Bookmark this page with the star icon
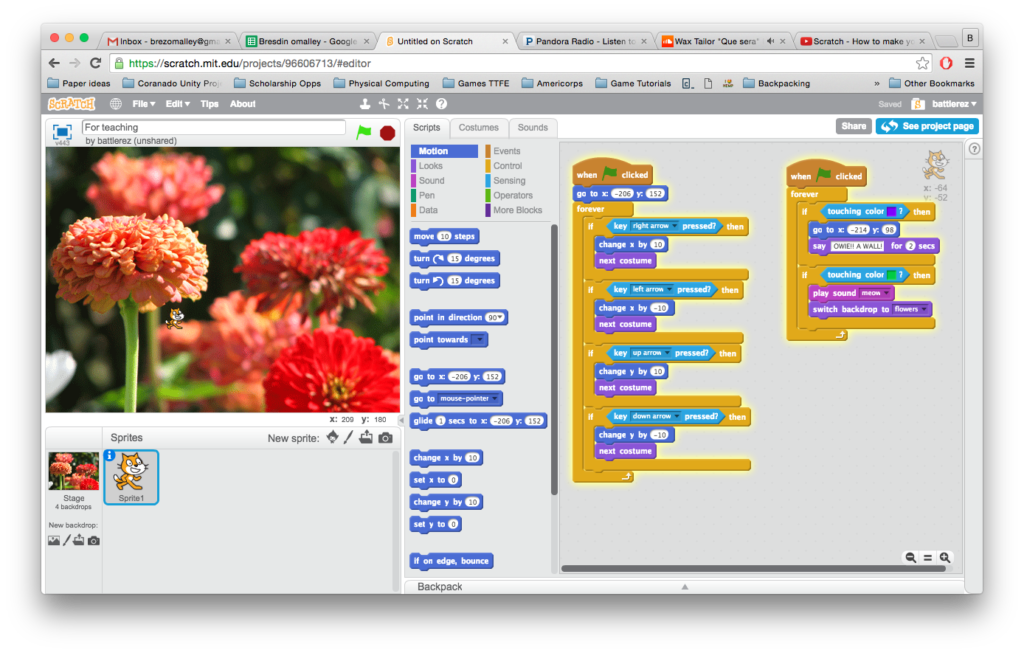Viewport: 1024px width, 653px height. [x=922, y=63]
